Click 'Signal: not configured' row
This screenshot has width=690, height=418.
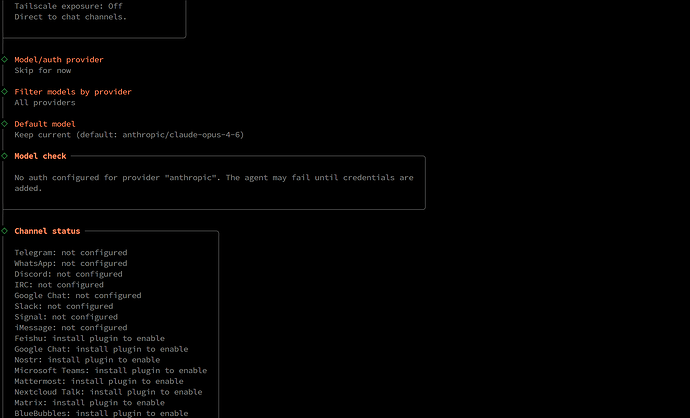[66, 317]
